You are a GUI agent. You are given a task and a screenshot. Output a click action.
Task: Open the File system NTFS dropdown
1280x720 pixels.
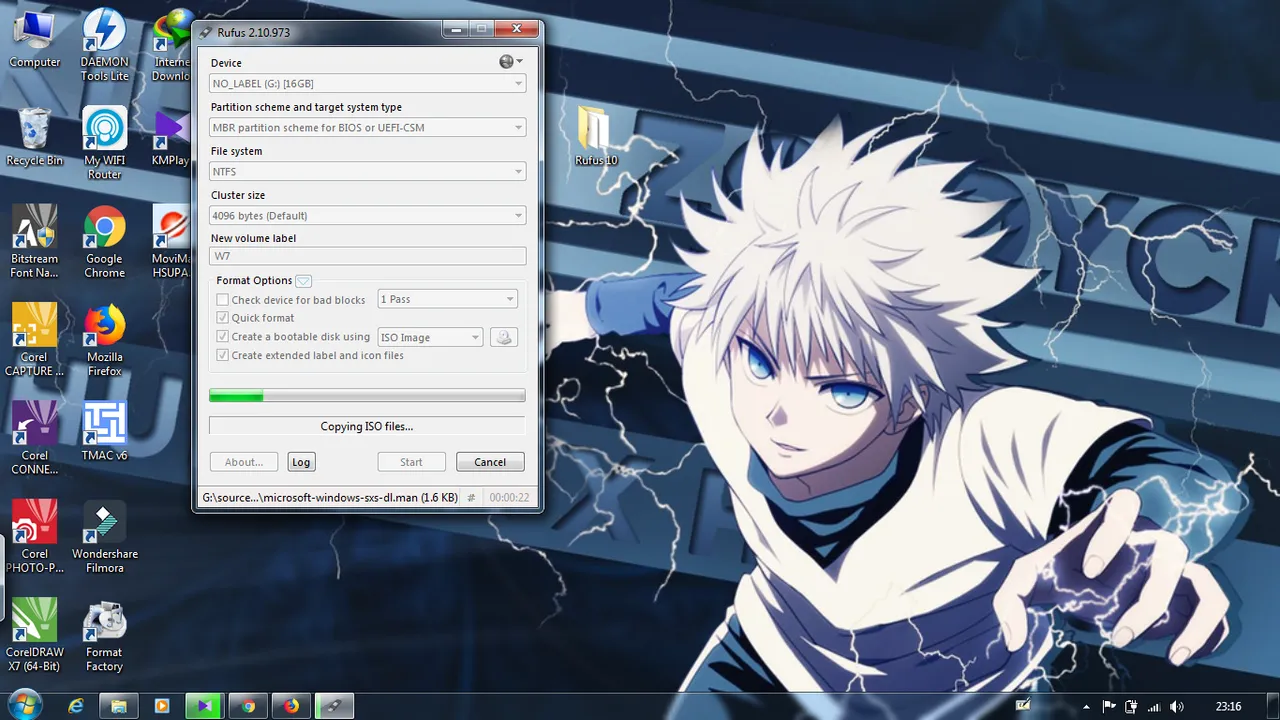coord(368,172)
